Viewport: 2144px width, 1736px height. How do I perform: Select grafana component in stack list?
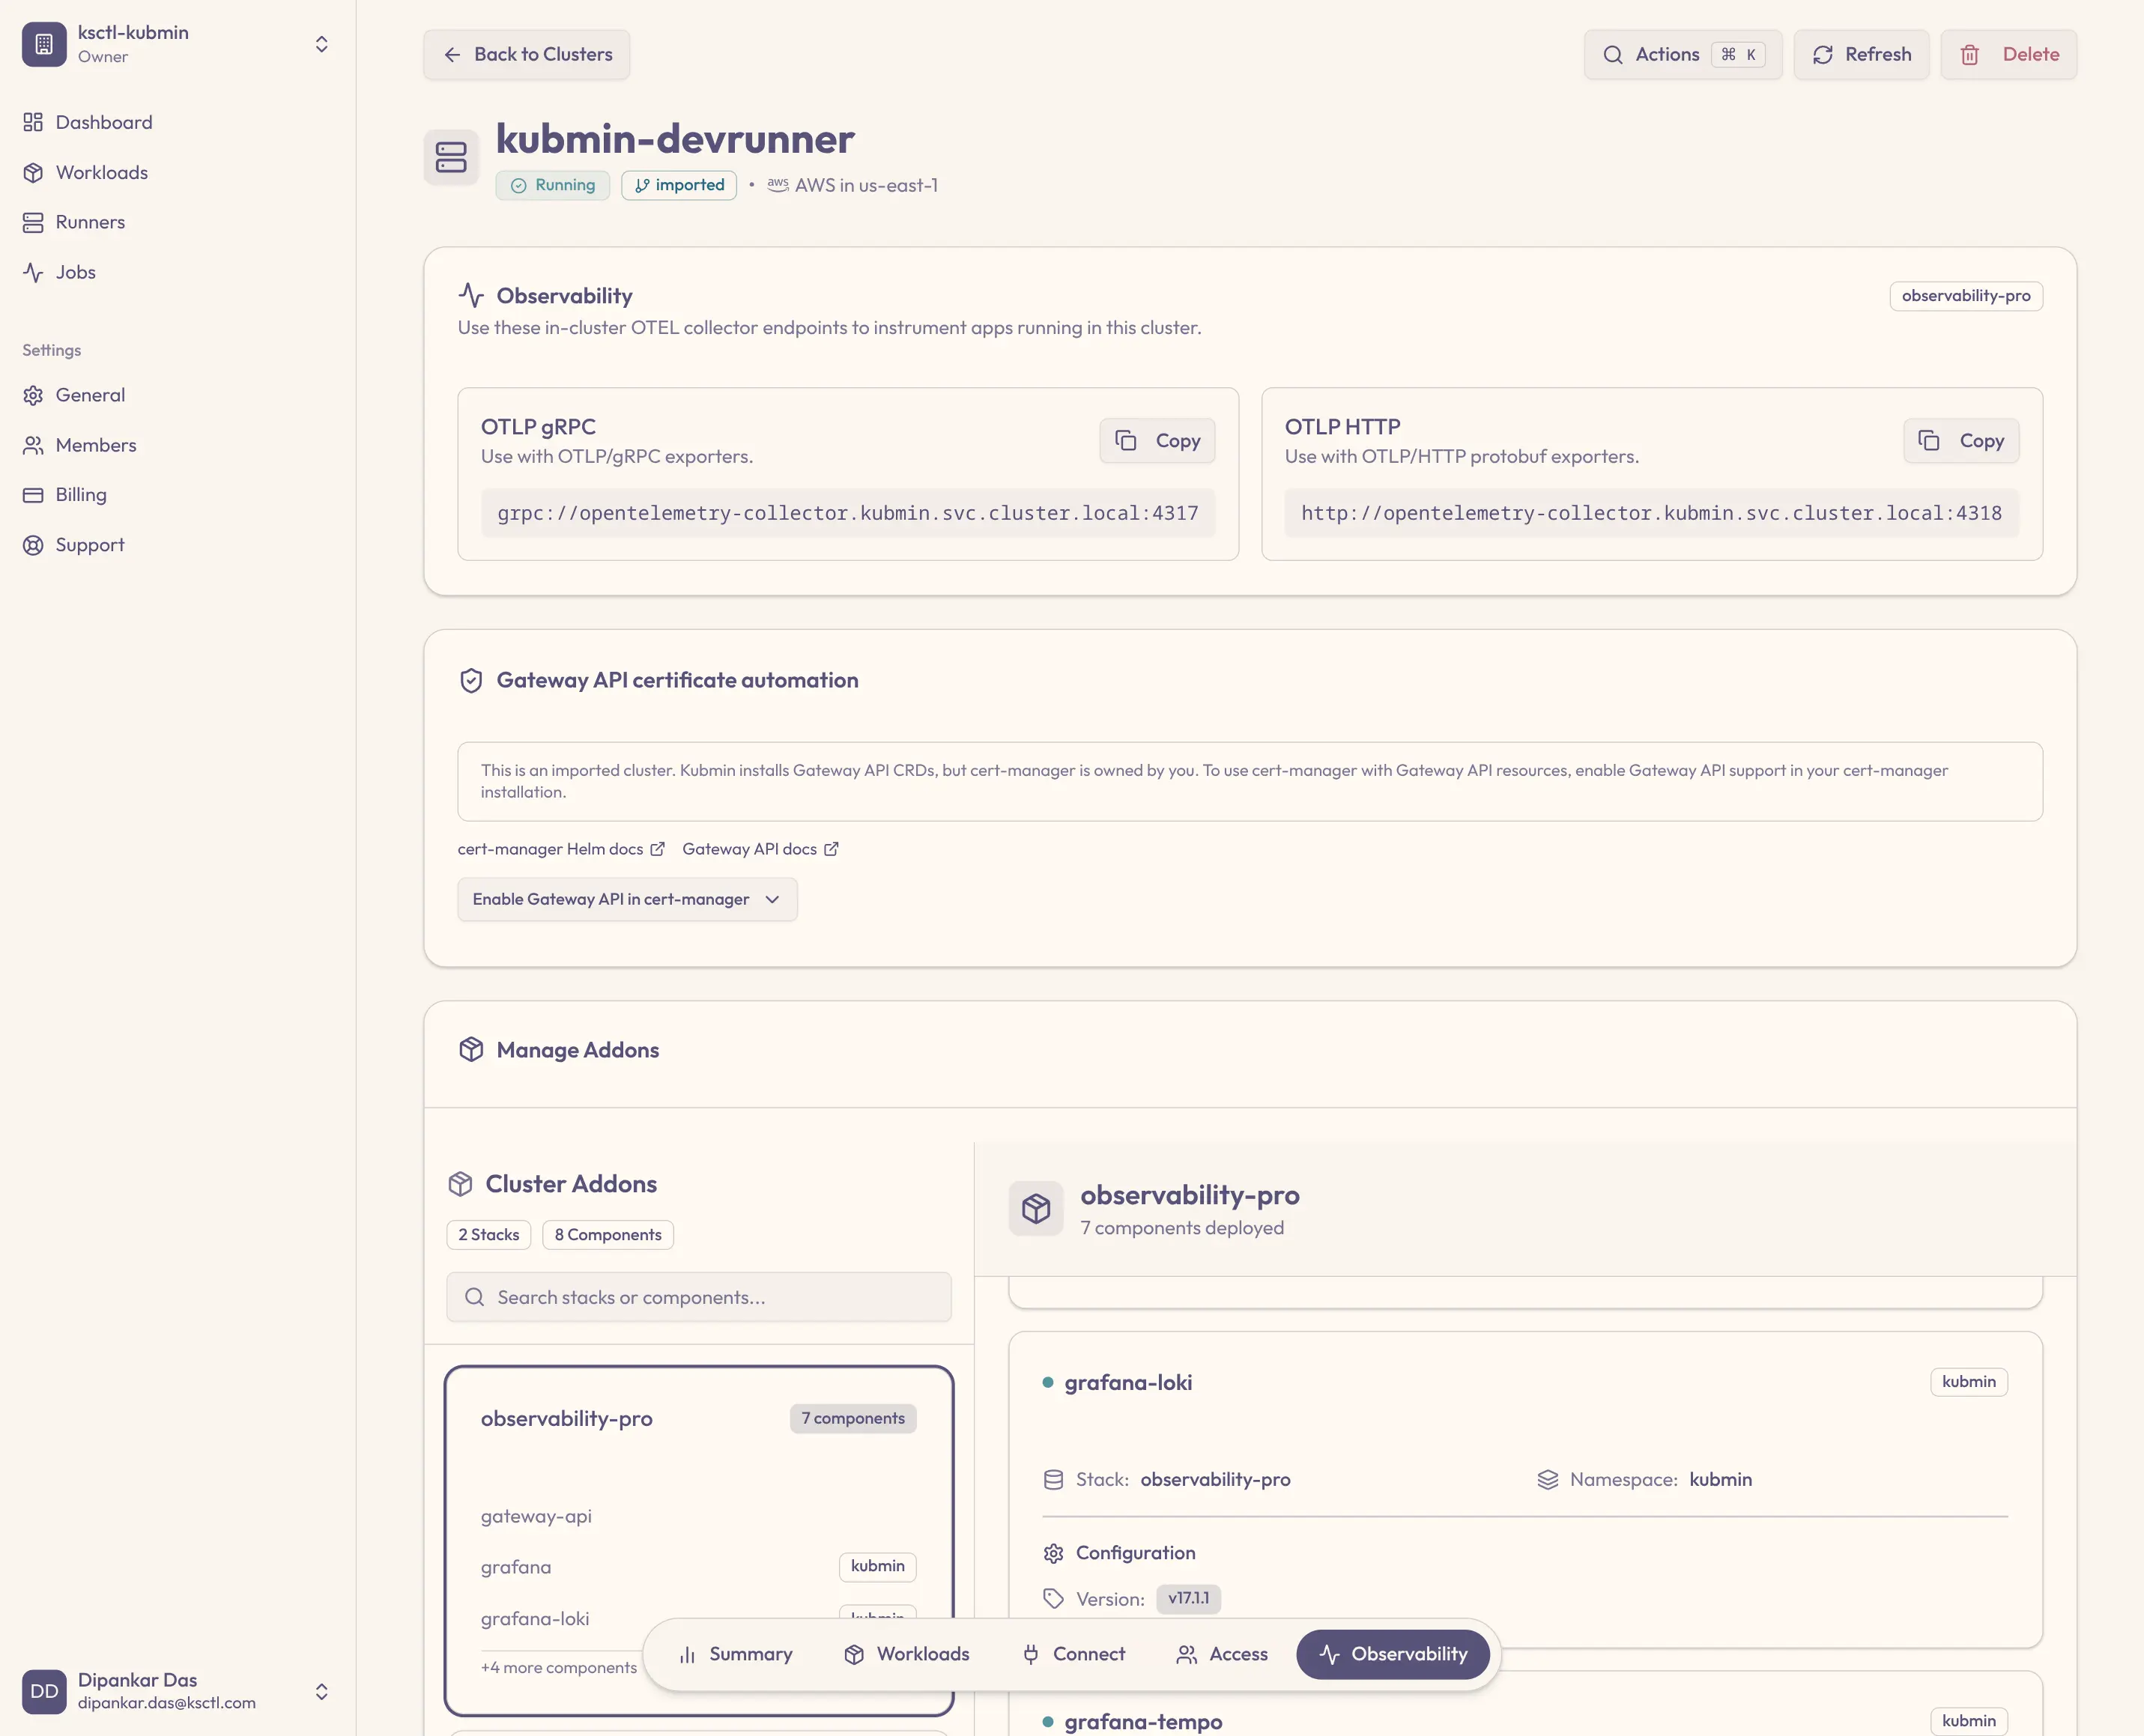516,1567
